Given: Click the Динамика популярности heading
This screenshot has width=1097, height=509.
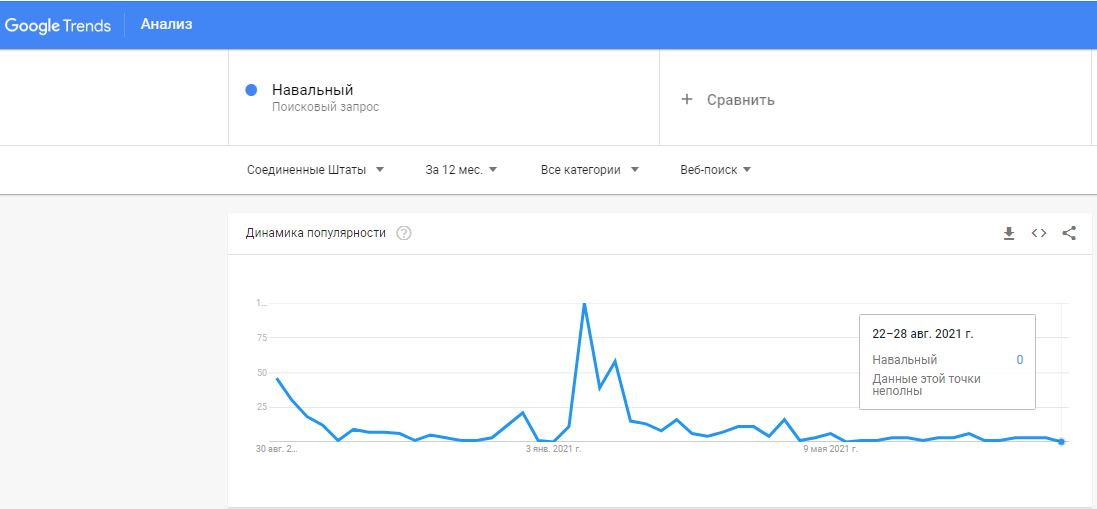Looking at the screenshot, I should tap(316, 234).
